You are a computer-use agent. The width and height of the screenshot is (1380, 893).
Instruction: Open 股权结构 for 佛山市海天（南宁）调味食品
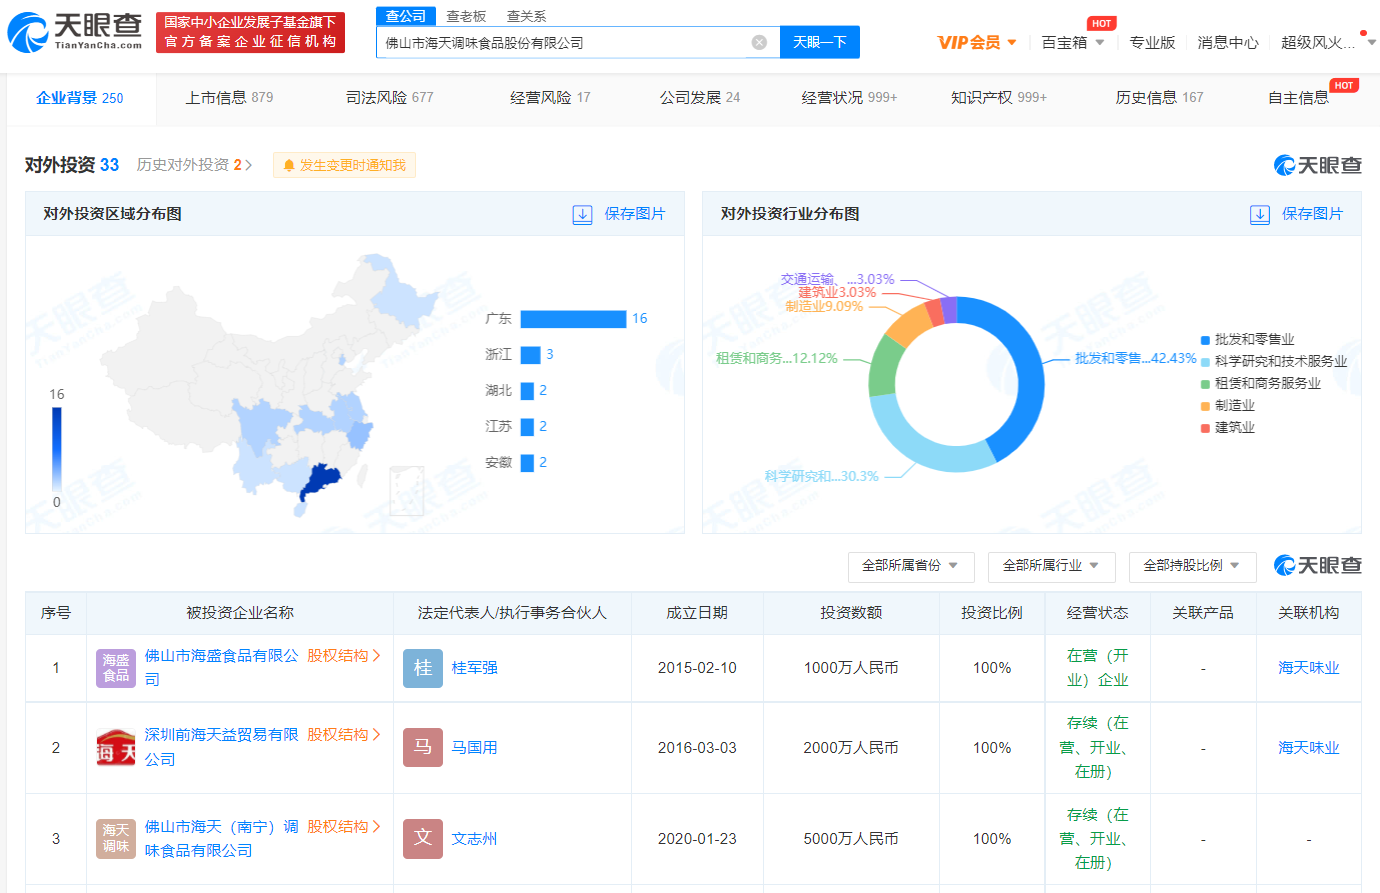pyautogui.click(x=343, y=827)
